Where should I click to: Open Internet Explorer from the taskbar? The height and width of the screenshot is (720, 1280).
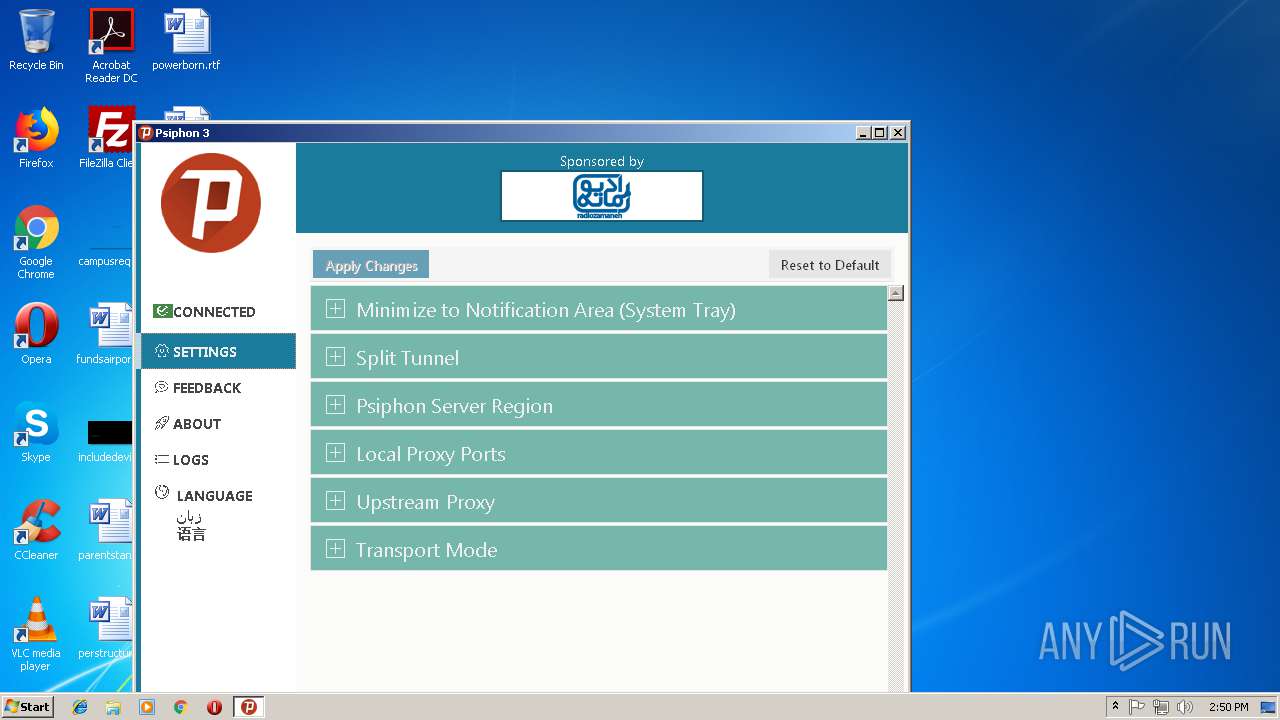tap(80, 707)
